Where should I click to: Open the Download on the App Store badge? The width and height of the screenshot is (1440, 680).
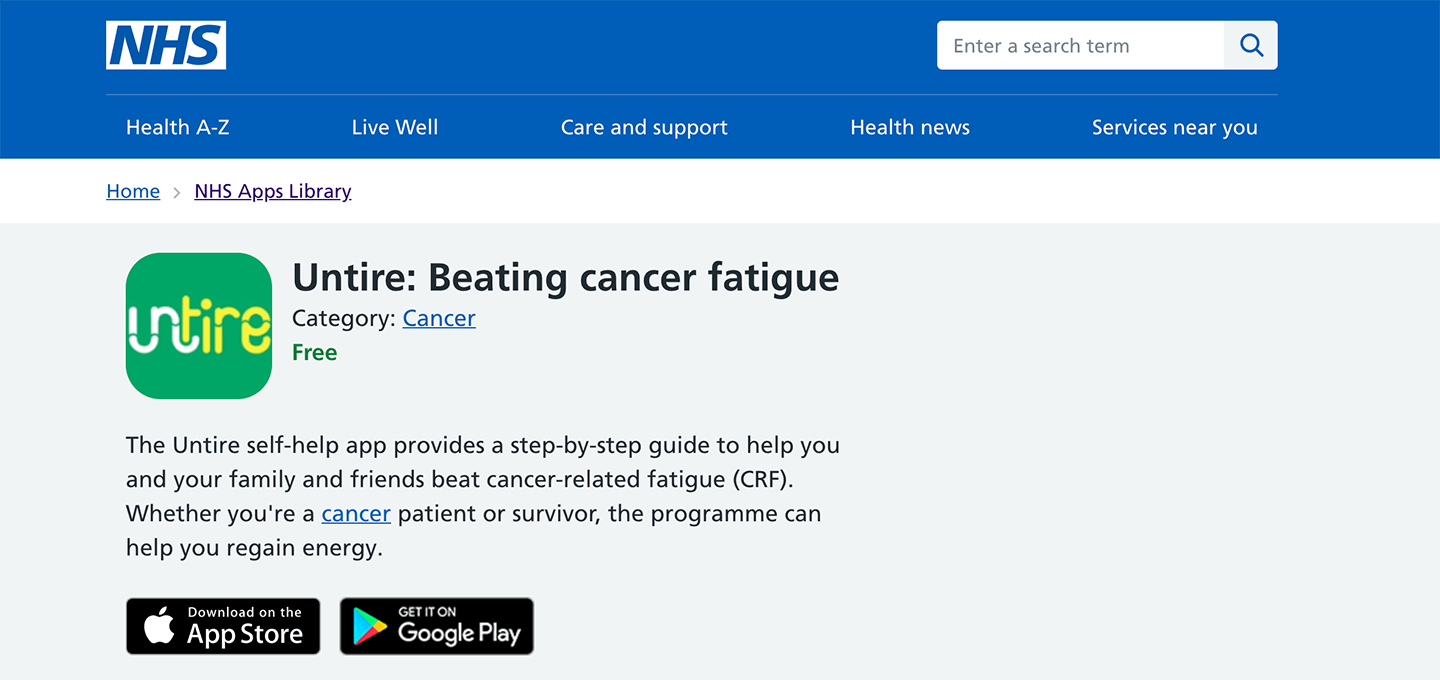pos(223,626)
